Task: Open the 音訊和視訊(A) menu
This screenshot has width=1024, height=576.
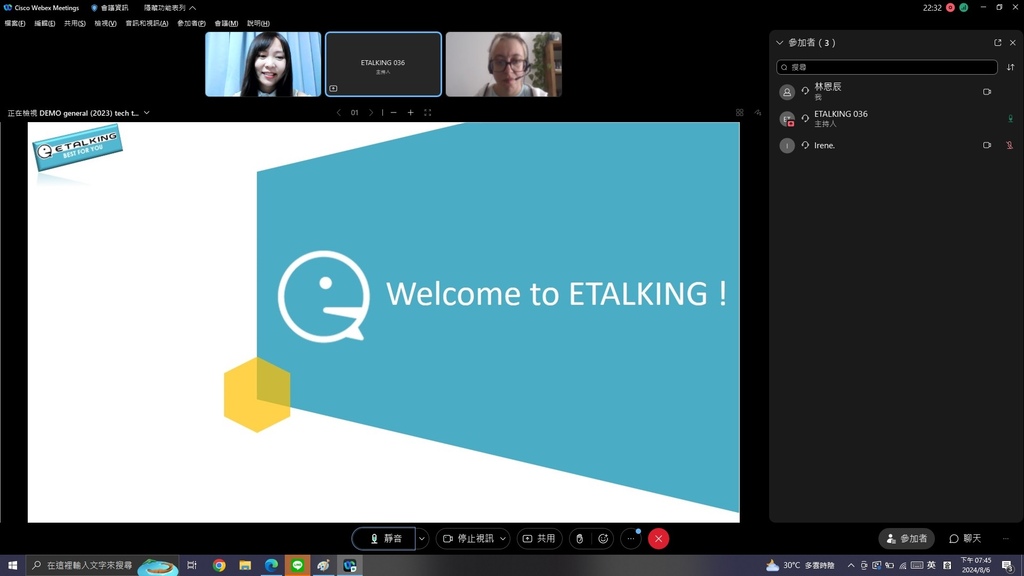Action: pyautogui.click(x=147, y=24)
